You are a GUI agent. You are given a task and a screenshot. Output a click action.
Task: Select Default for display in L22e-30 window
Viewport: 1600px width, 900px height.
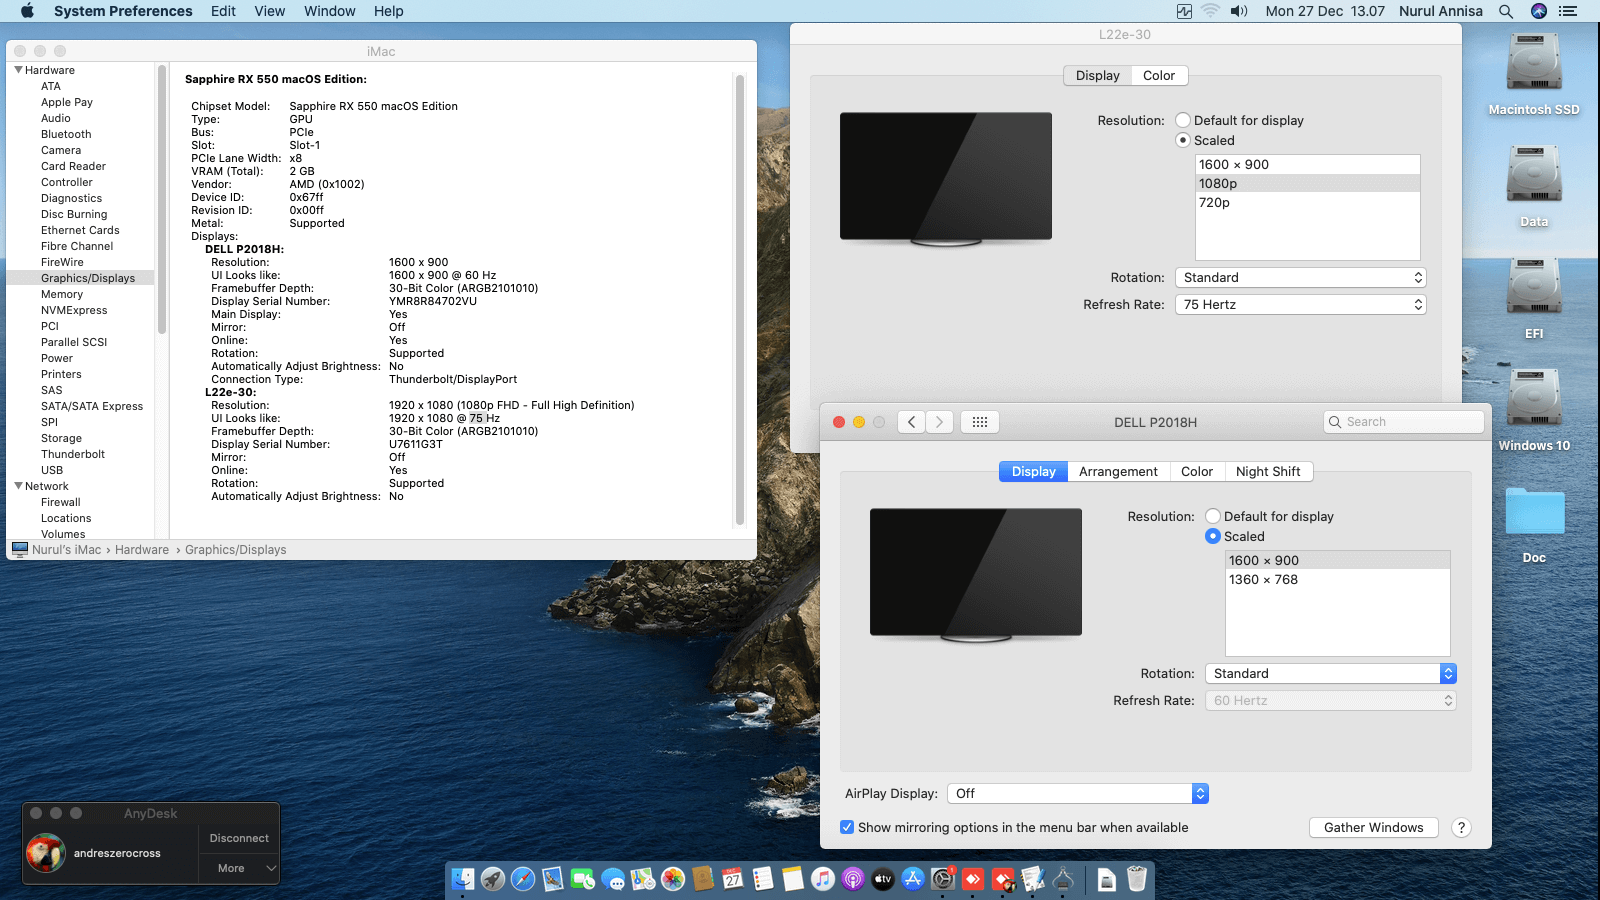click(1183, 120)
